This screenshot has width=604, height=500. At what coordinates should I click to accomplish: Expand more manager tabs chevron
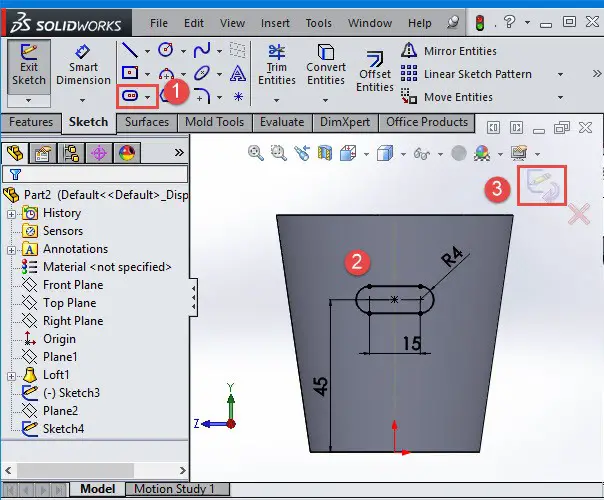coord(179,153)
